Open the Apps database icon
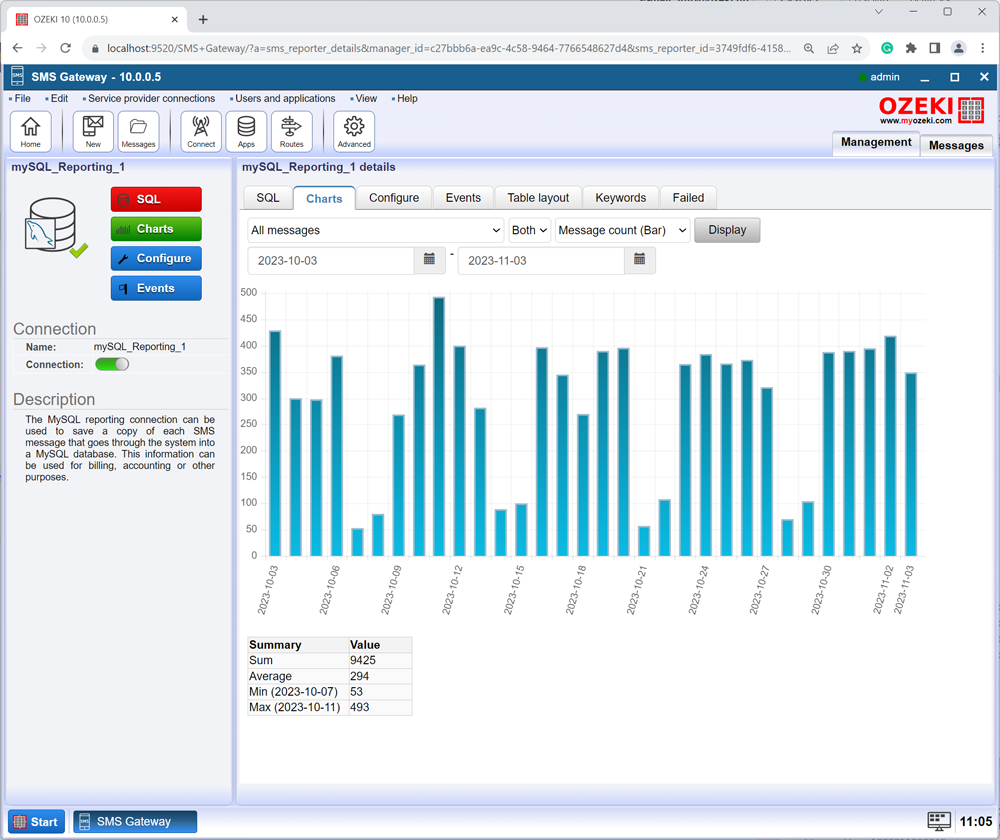The width and height of the screenshot is (1000, 840). (x=246, y=131)
